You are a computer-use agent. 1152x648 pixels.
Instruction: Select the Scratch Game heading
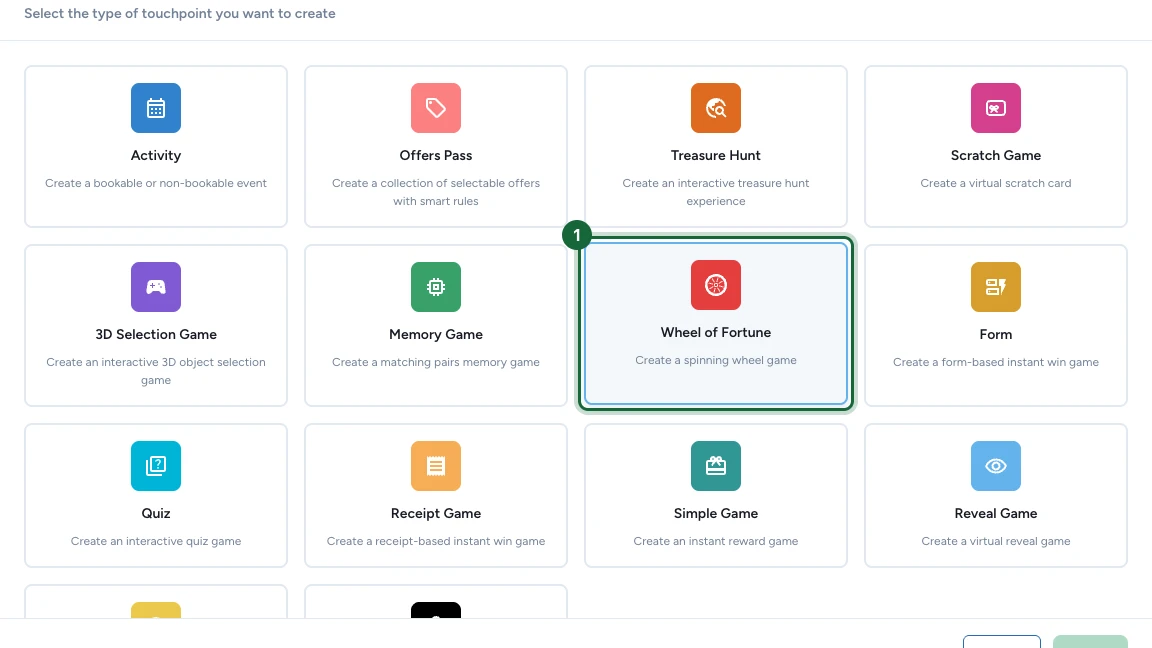click(996, 155)
